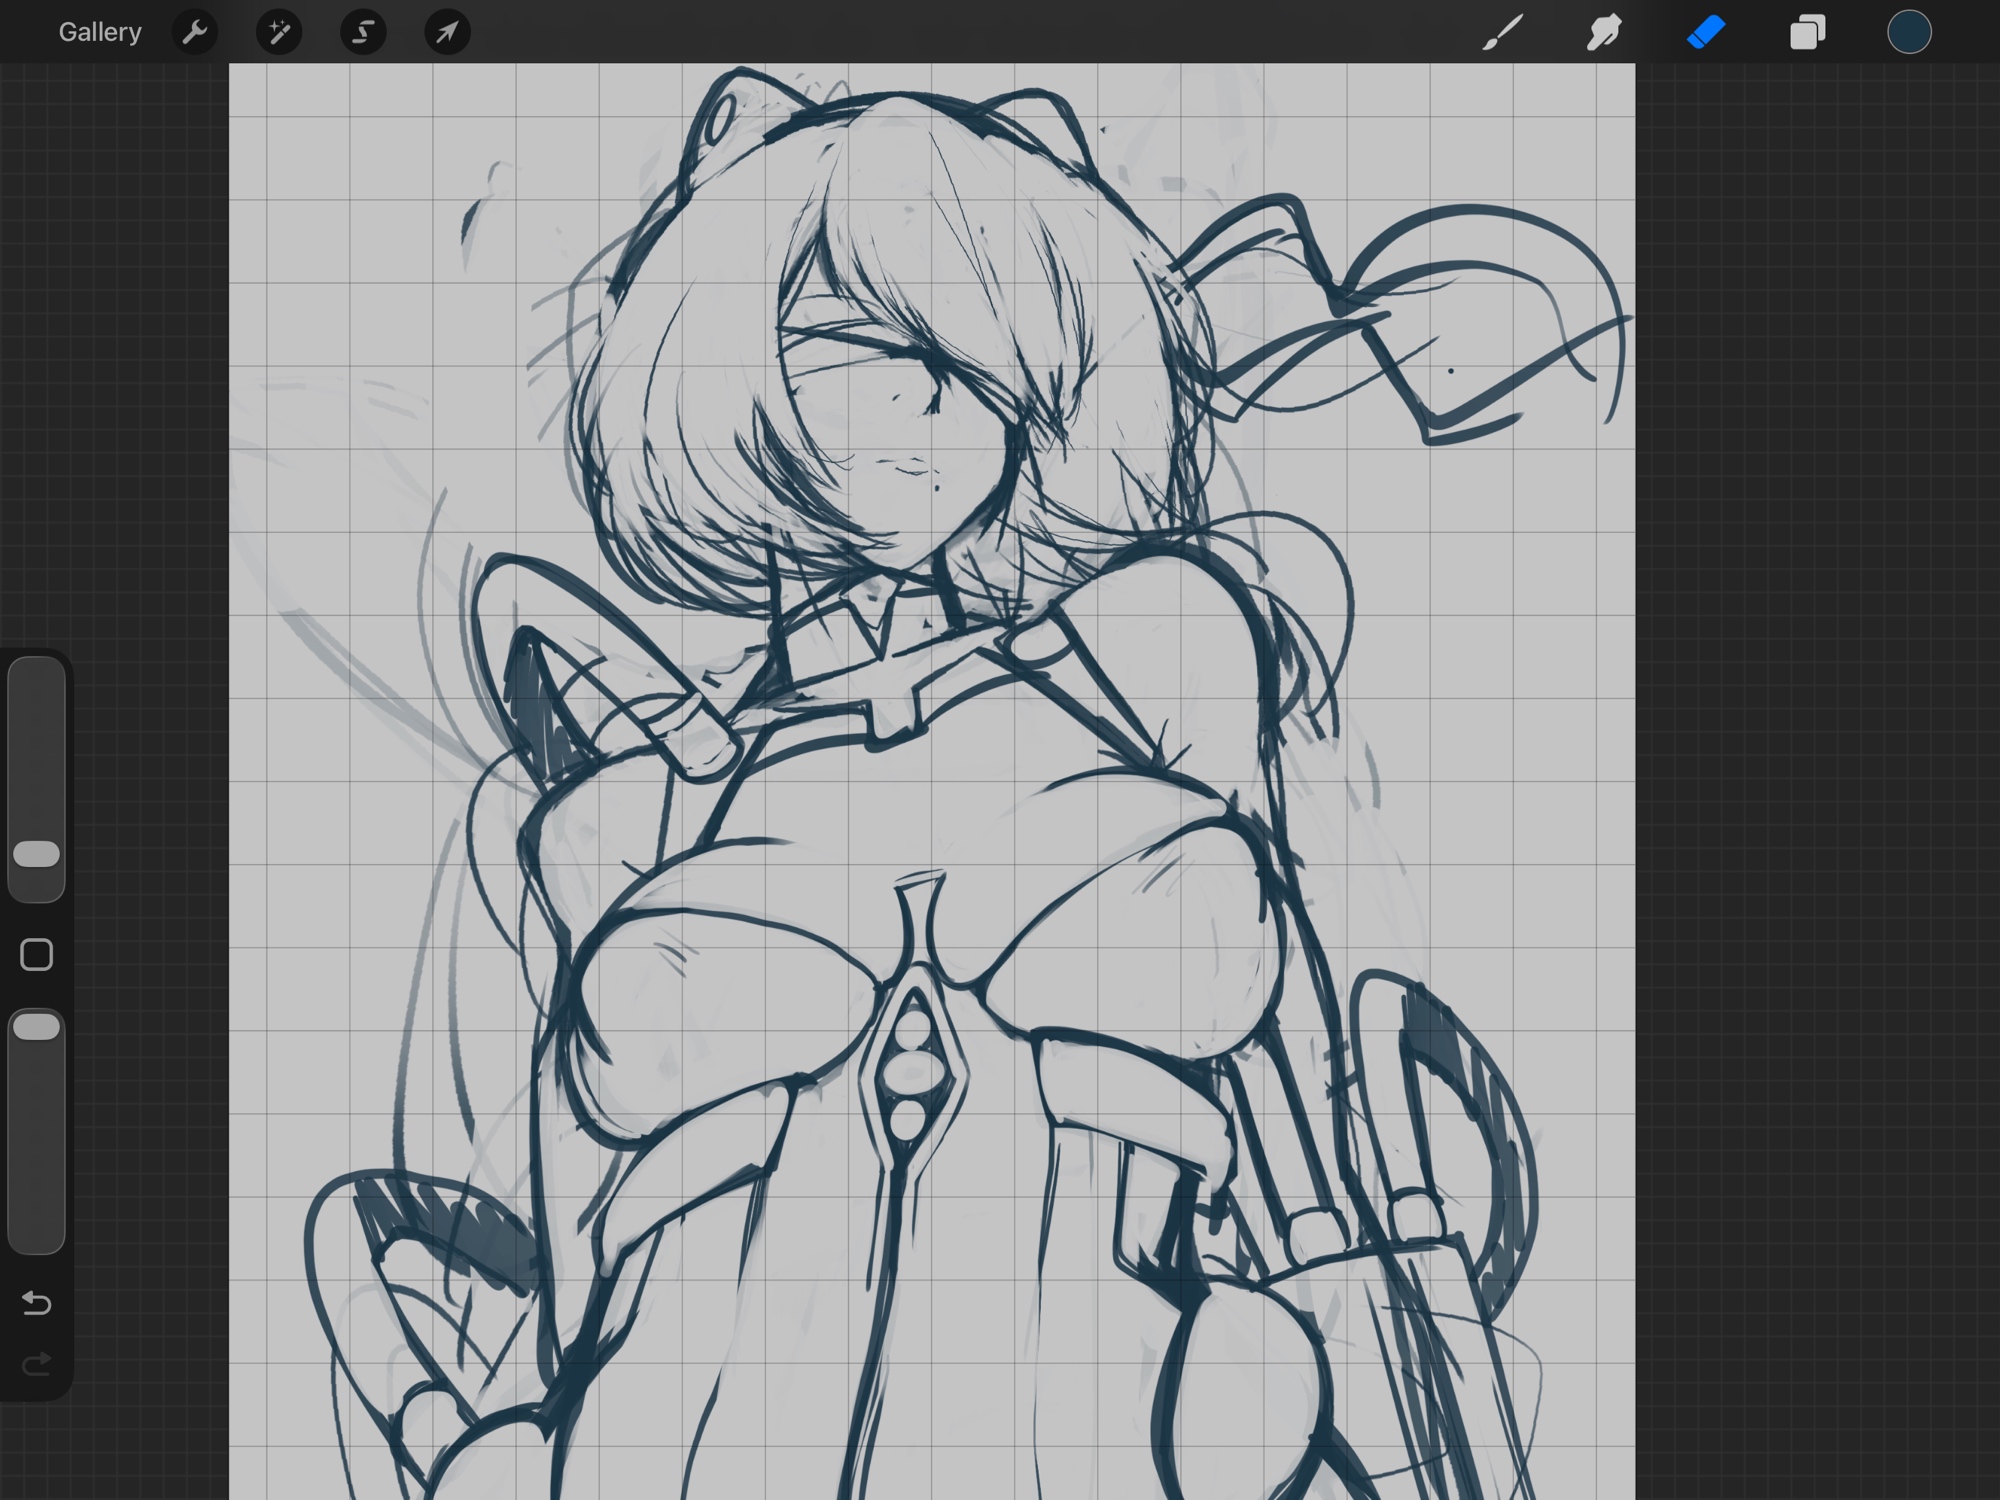This screenshot has height=1500, width=2000.
Task: Open the Actions wrench menu
Action: tap(194, 32)
